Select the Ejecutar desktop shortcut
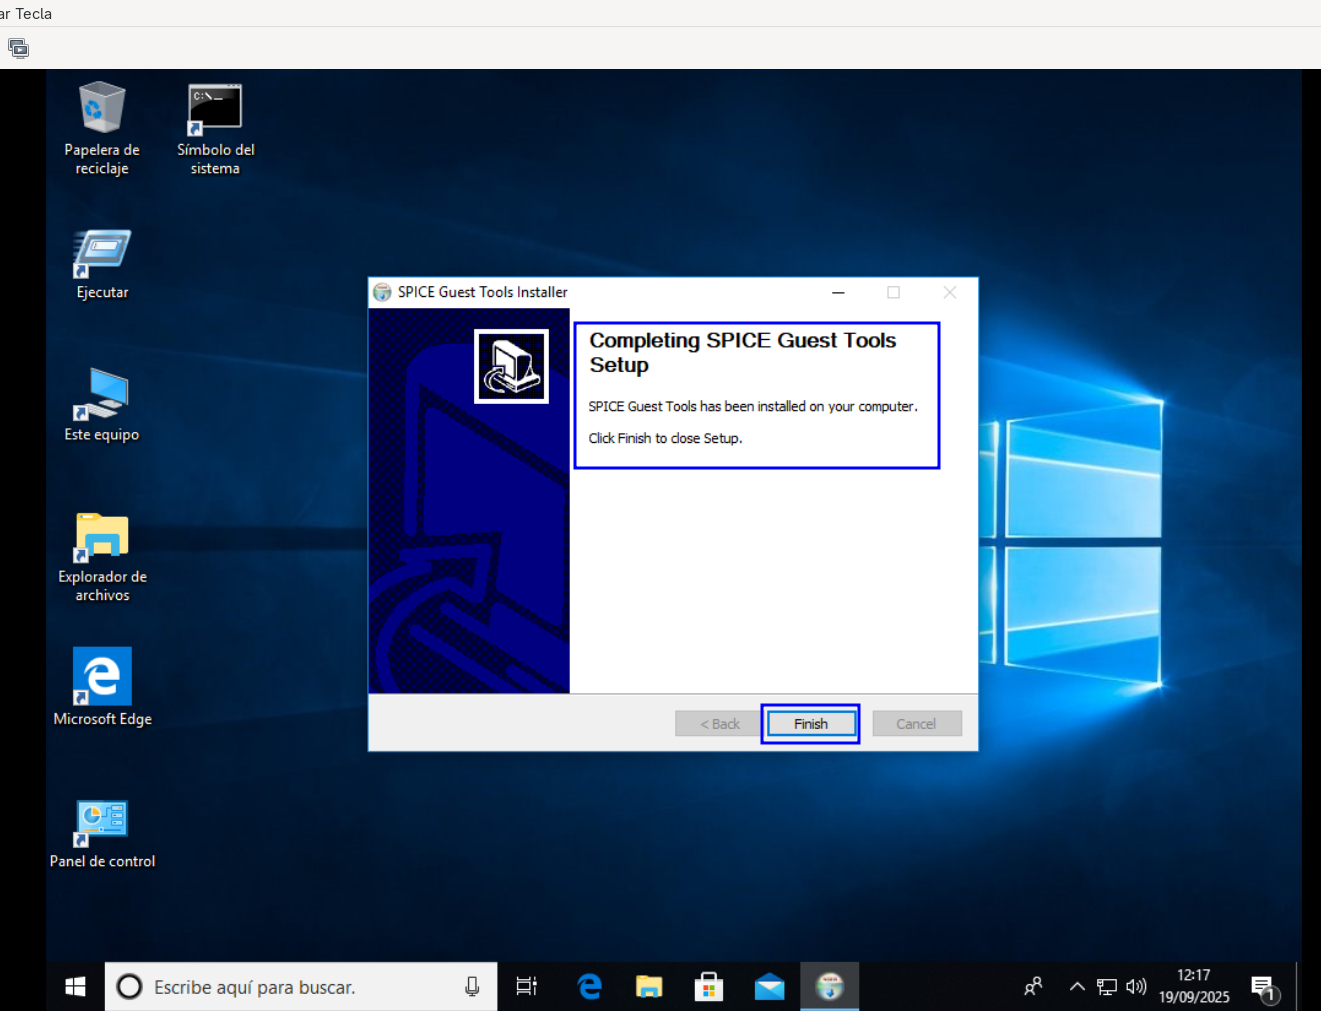This screenshot has width=1321, height=1011. coord(102,265)
